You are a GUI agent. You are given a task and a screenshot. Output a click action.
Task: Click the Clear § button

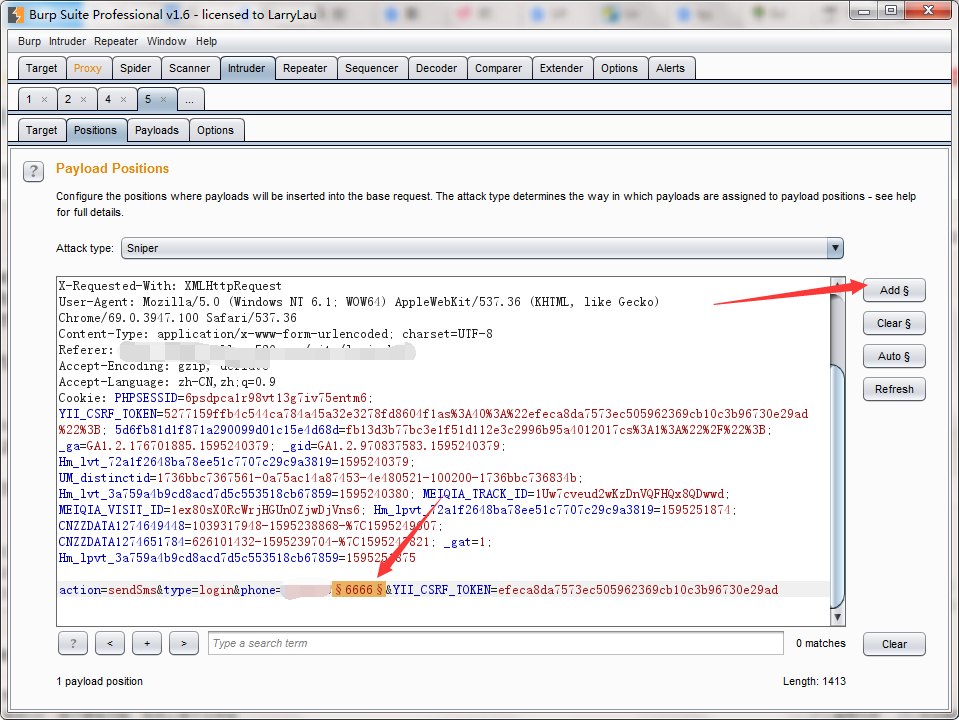[x=894, y=324]
